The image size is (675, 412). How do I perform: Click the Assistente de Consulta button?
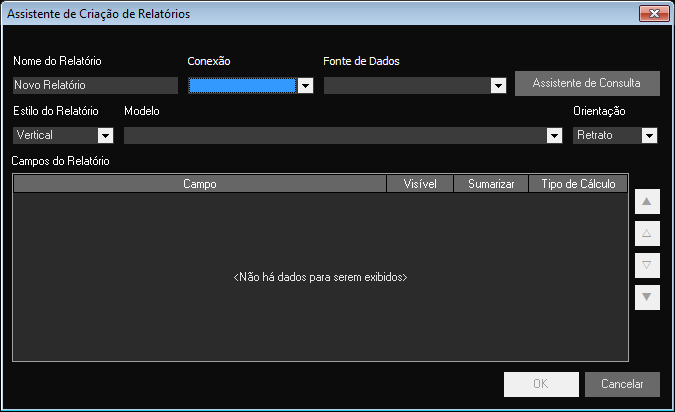587,83
